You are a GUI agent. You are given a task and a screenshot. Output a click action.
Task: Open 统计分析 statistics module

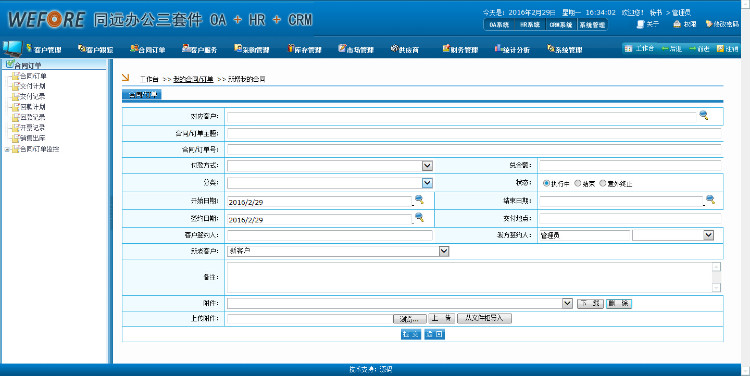click(512, 49)
